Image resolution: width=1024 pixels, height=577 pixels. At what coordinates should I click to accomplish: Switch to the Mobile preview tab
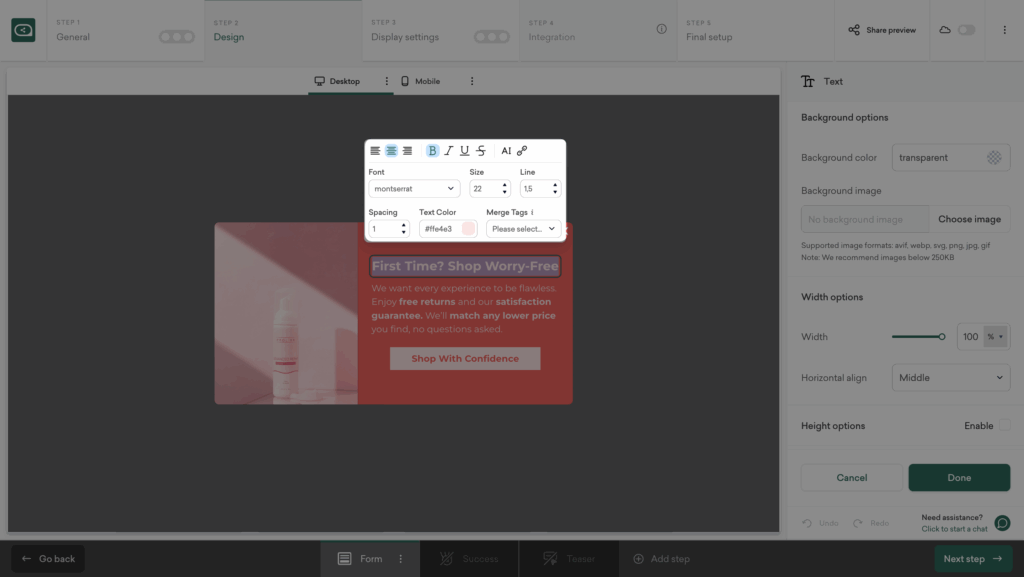tap(420, 81)
